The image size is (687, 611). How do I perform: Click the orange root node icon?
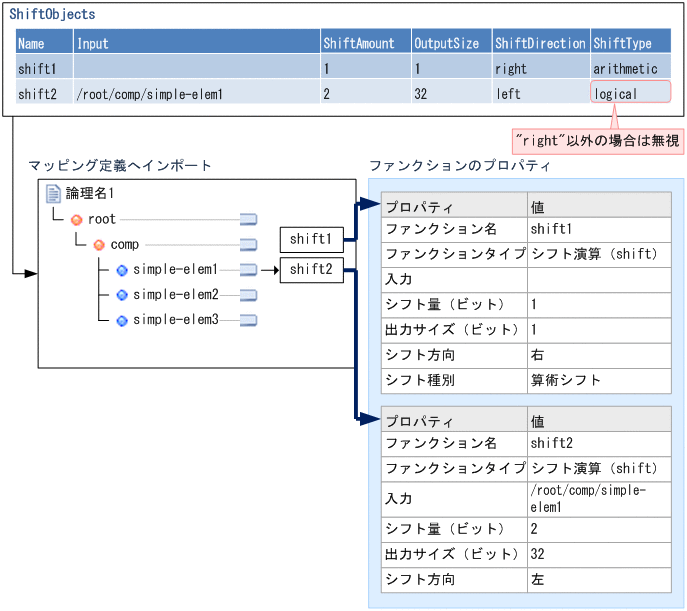tap(76, 219)
